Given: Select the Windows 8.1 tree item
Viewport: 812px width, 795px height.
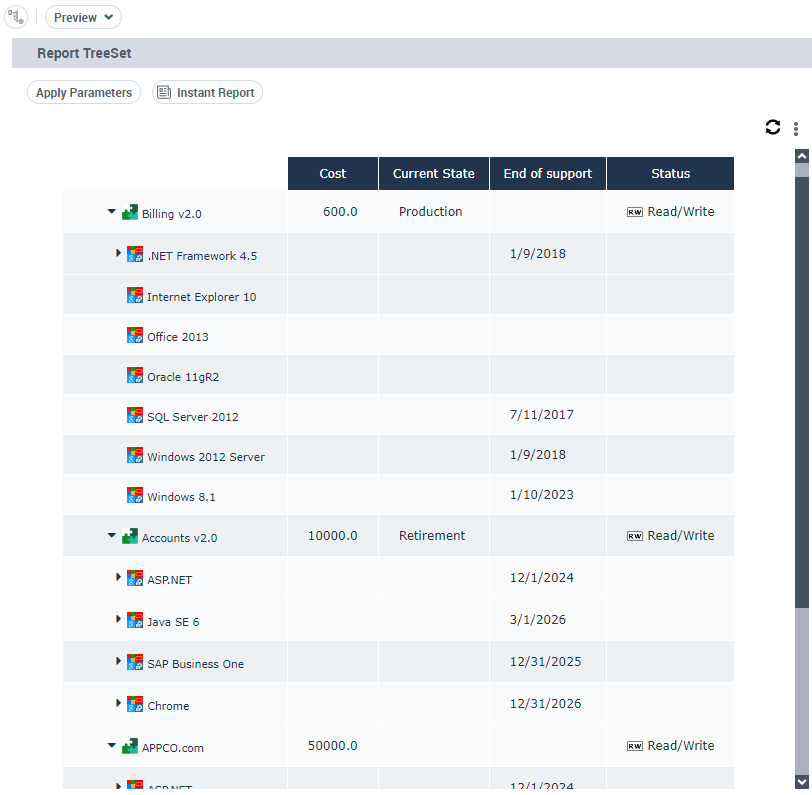Looking at the screenshot, I should [x=181, y=497].
